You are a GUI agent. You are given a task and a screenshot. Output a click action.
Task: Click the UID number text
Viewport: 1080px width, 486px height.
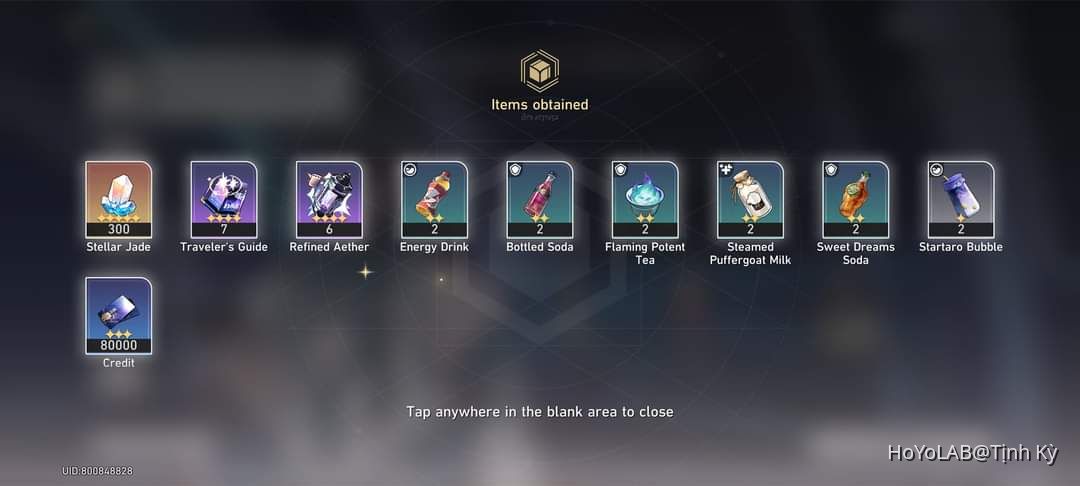click(97, 471)
